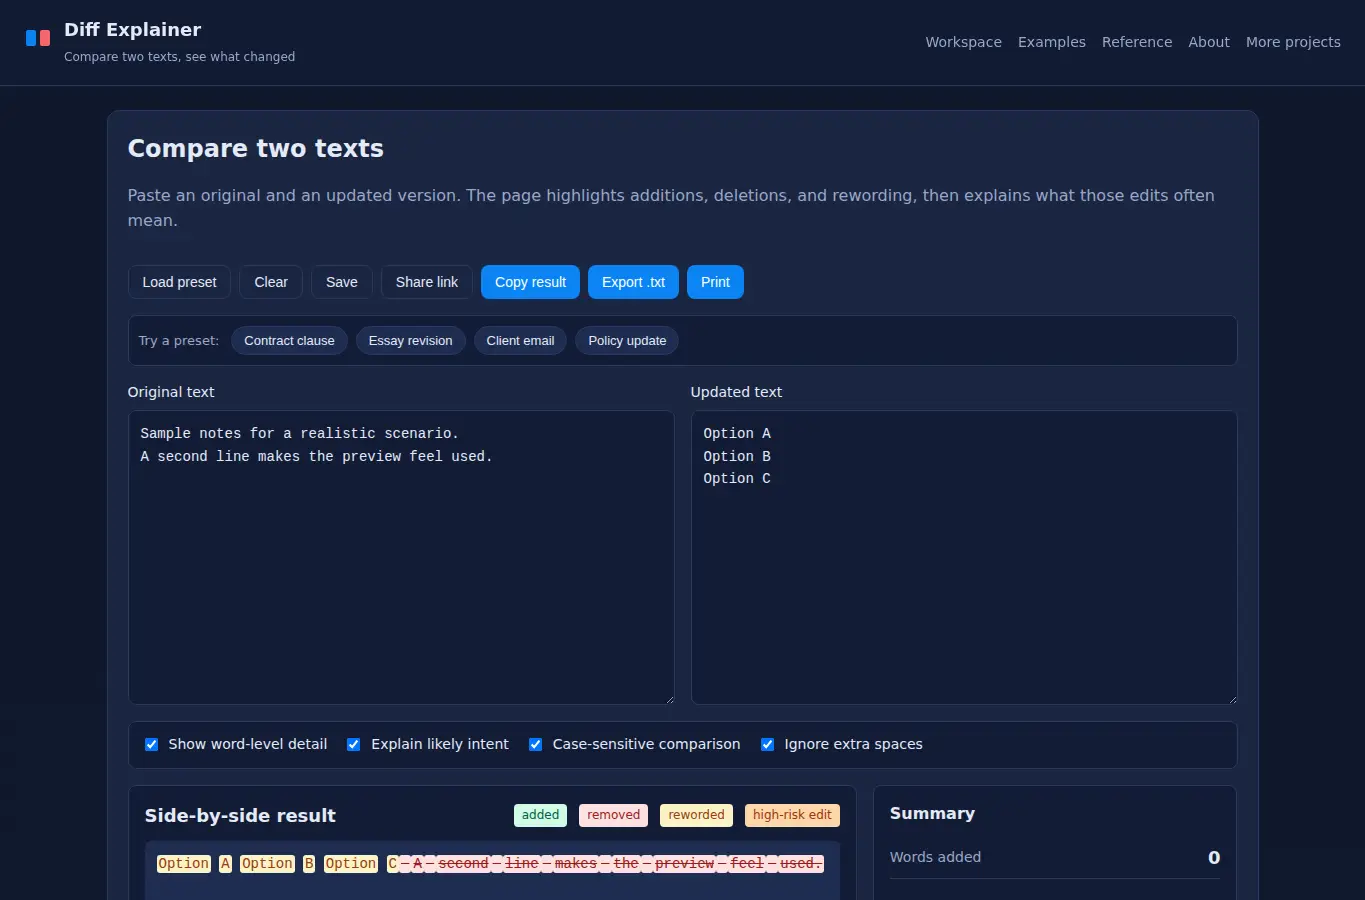The image size is (1365, 900).
Task: Focus the Original text area
Action: pos(401,557)
